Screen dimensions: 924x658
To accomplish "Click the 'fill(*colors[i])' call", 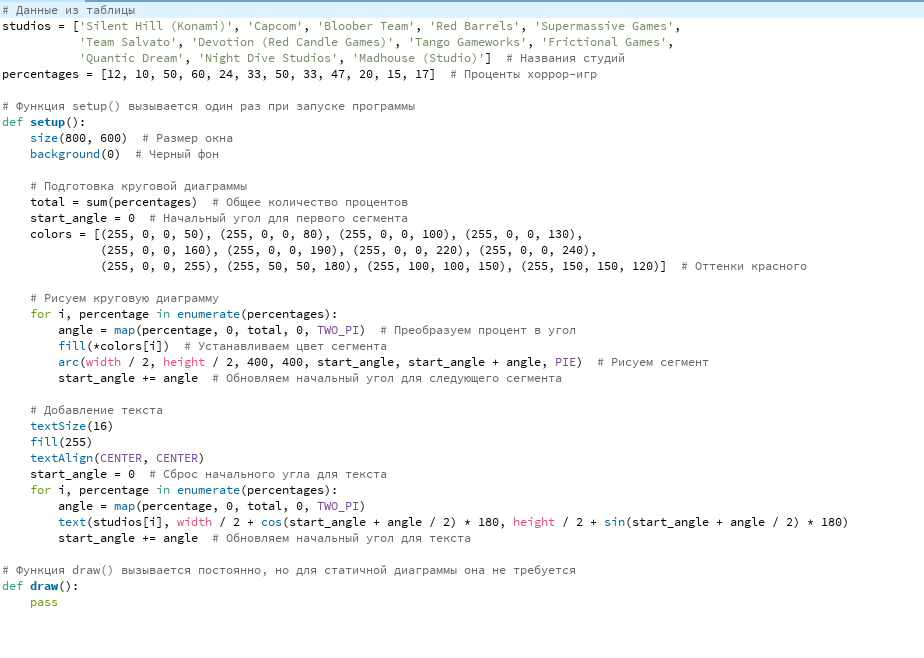I will click(x=114, y=346).
